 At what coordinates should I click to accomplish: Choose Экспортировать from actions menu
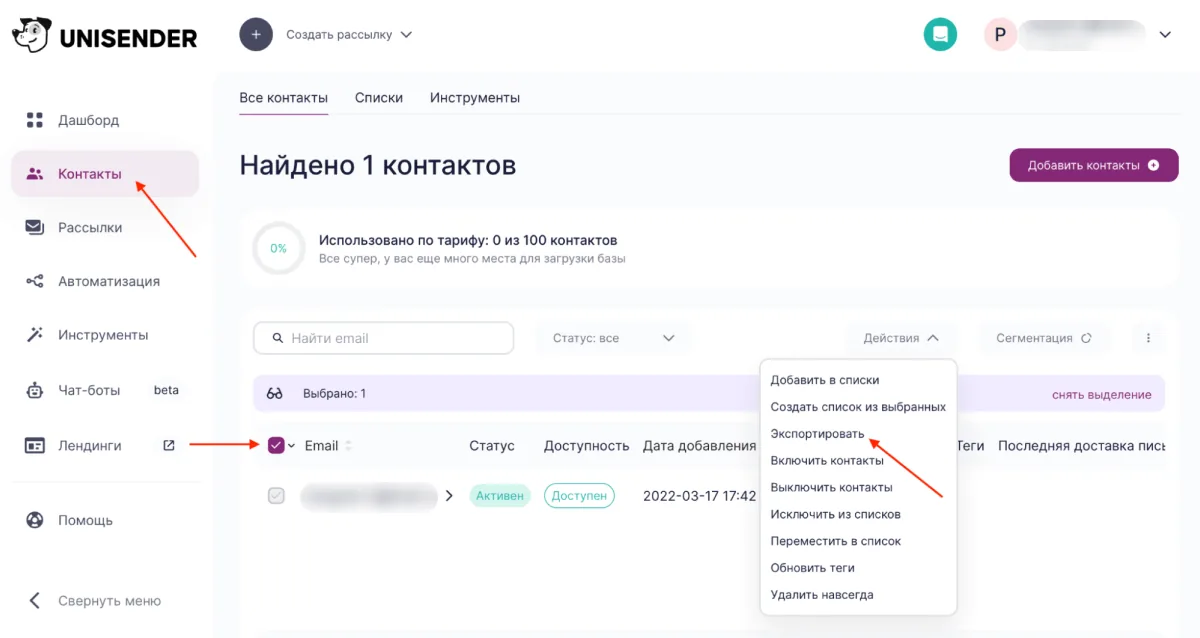pos(817,434)
